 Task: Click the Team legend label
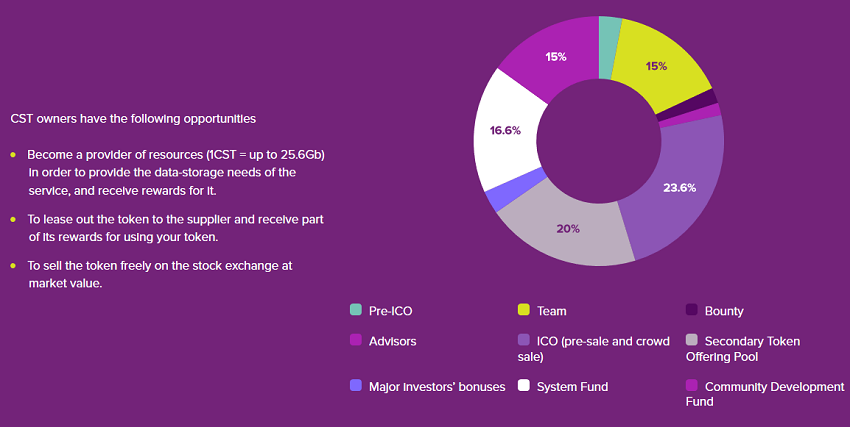click(551, 311)
